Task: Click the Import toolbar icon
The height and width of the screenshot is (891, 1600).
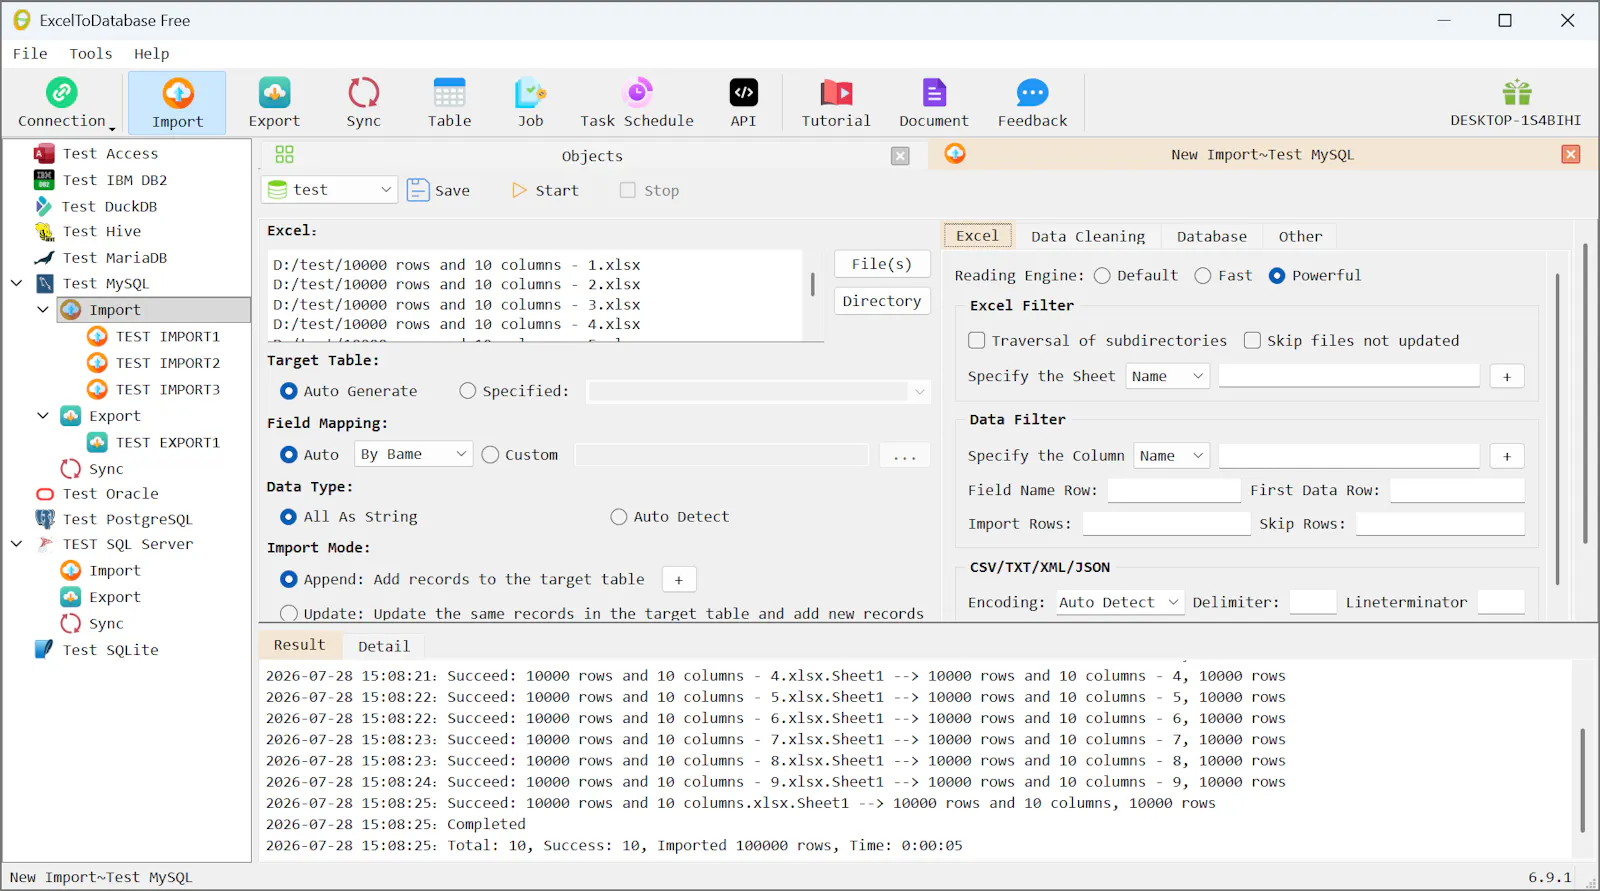Action: point(178,103)
